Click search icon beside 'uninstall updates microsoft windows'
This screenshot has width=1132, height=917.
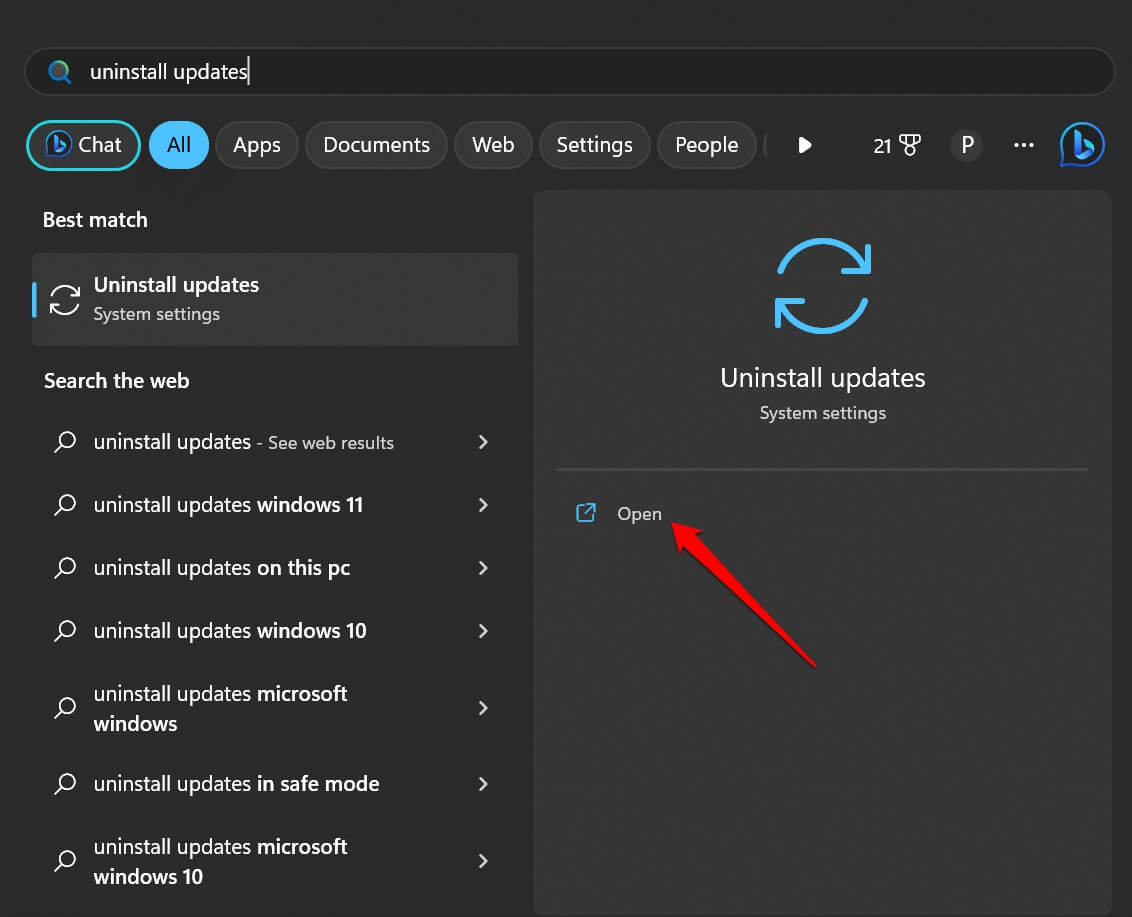coord(65,708)
